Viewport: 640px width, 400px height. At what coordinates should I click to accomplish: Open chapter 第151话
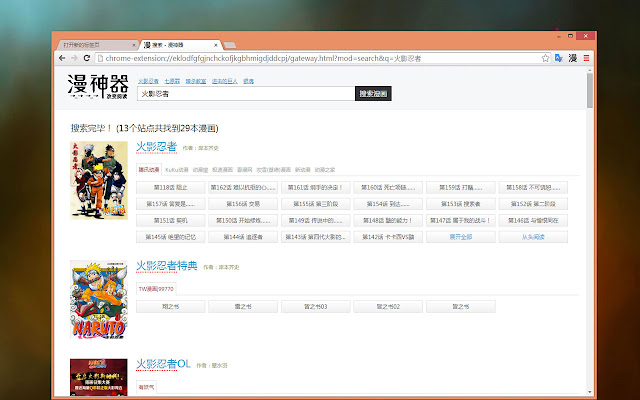pos(171,220)
